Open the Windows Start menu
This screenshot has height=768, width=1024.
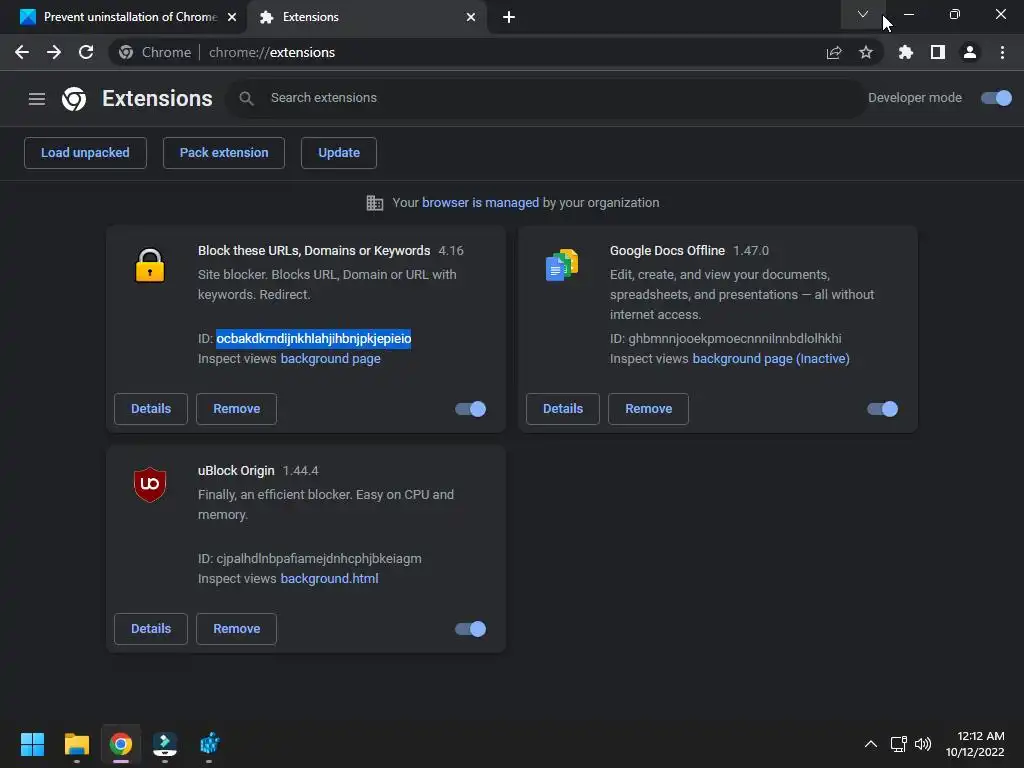(x=32, y=744)
